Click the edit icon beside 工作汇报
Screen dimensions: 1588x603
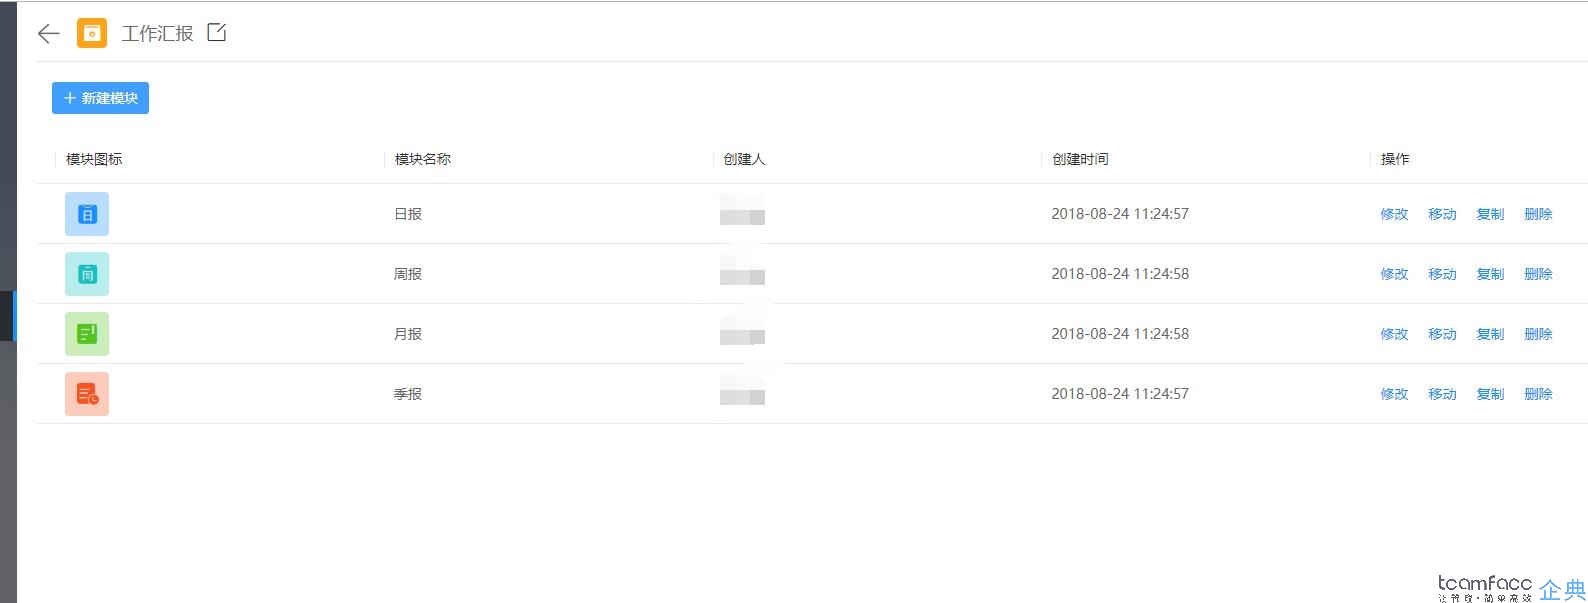coord(217,32)
